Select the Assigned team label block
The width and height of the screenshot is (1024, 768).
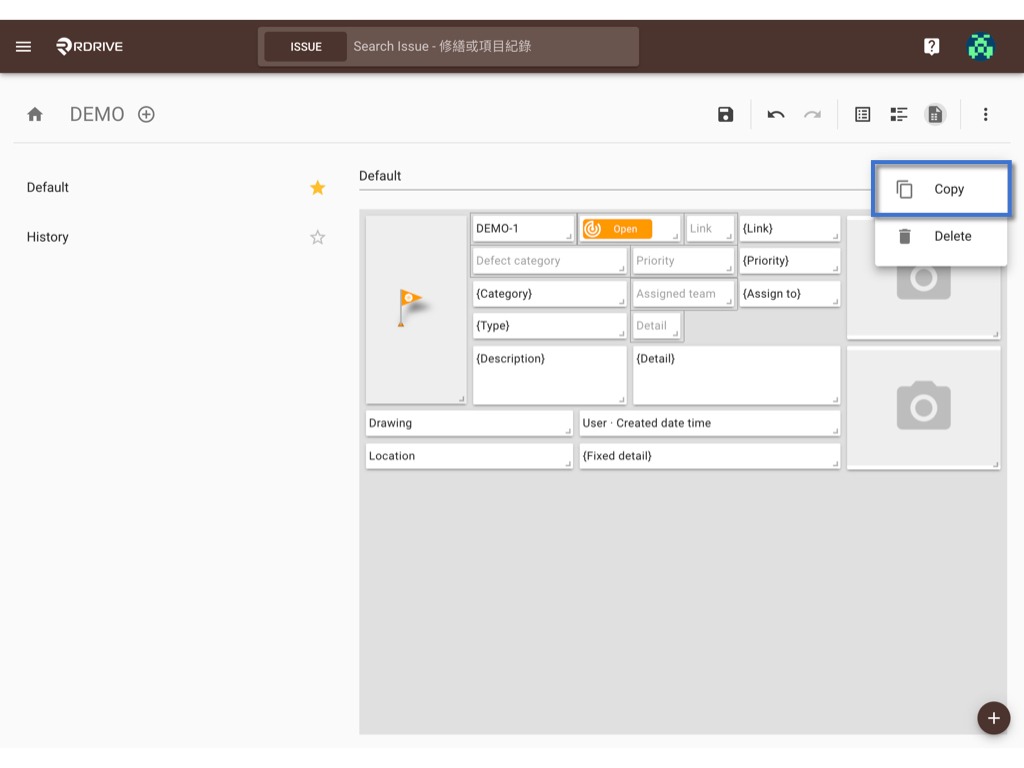tap(683, 294)
